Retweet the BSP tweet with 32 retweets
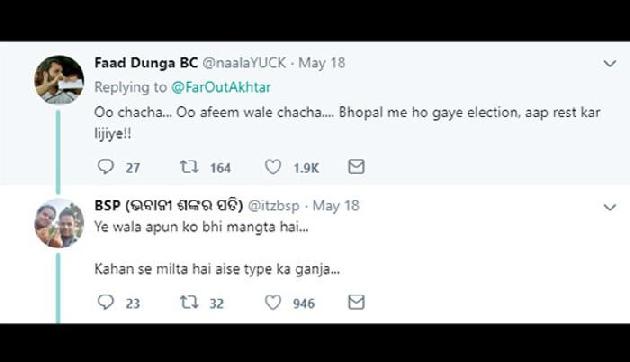The height and width of the screenshot is (362, 630). point(189,302)
